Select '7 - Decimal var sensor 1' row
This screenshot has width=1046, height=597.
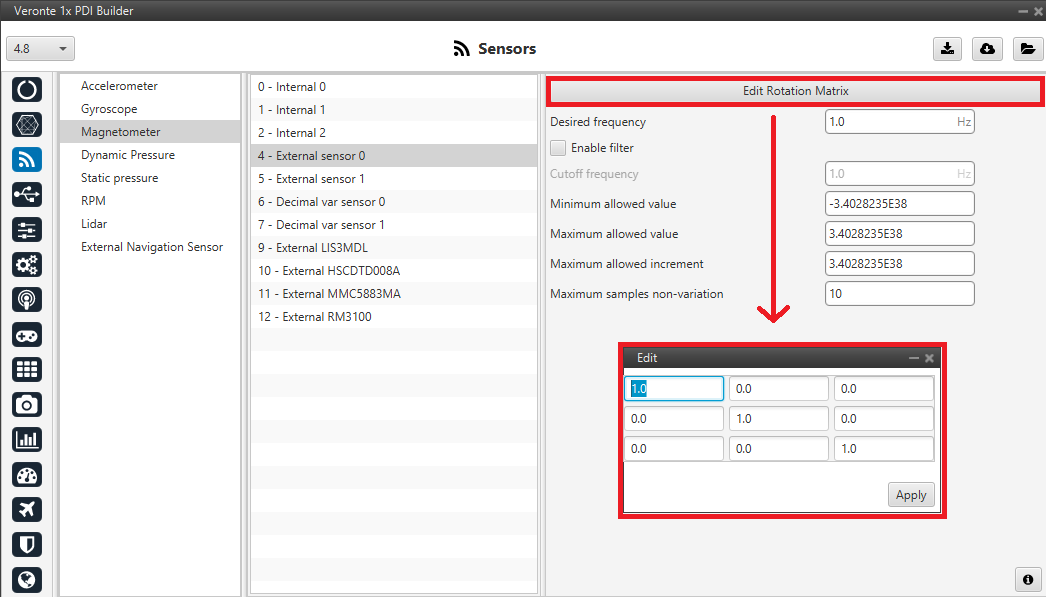click(394, 225)
